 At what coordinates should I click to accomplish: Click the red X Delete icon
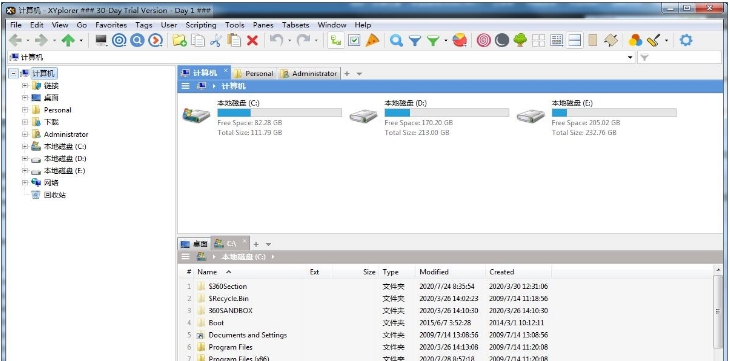pyautogui.click(x=252, y=41)
